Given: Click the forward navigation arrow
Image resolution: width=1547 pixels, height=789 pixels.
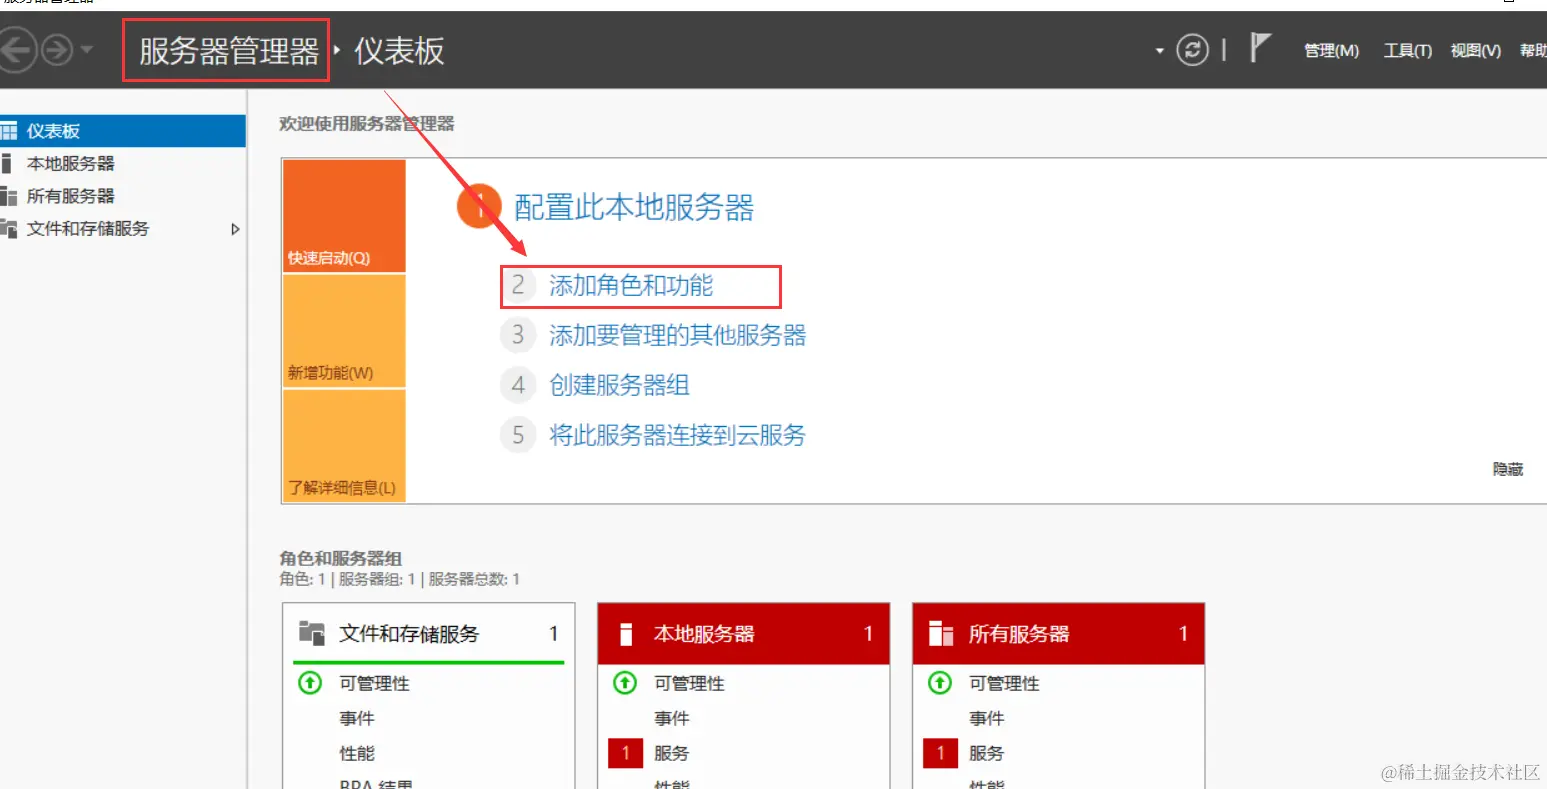Looking at the screenshot, I should (56, 49).
